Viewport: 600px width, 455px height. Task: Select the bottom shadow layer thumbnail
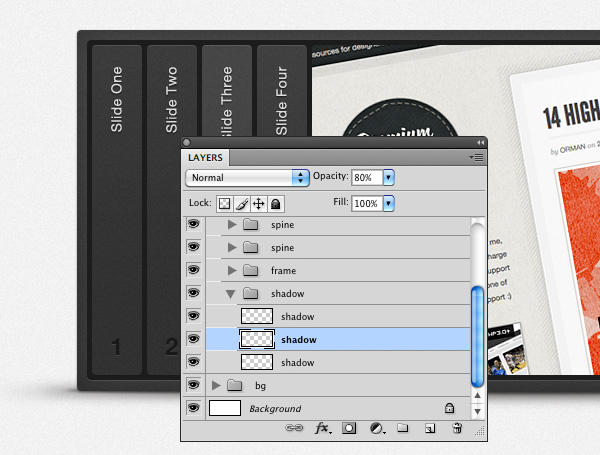(257, 362)
